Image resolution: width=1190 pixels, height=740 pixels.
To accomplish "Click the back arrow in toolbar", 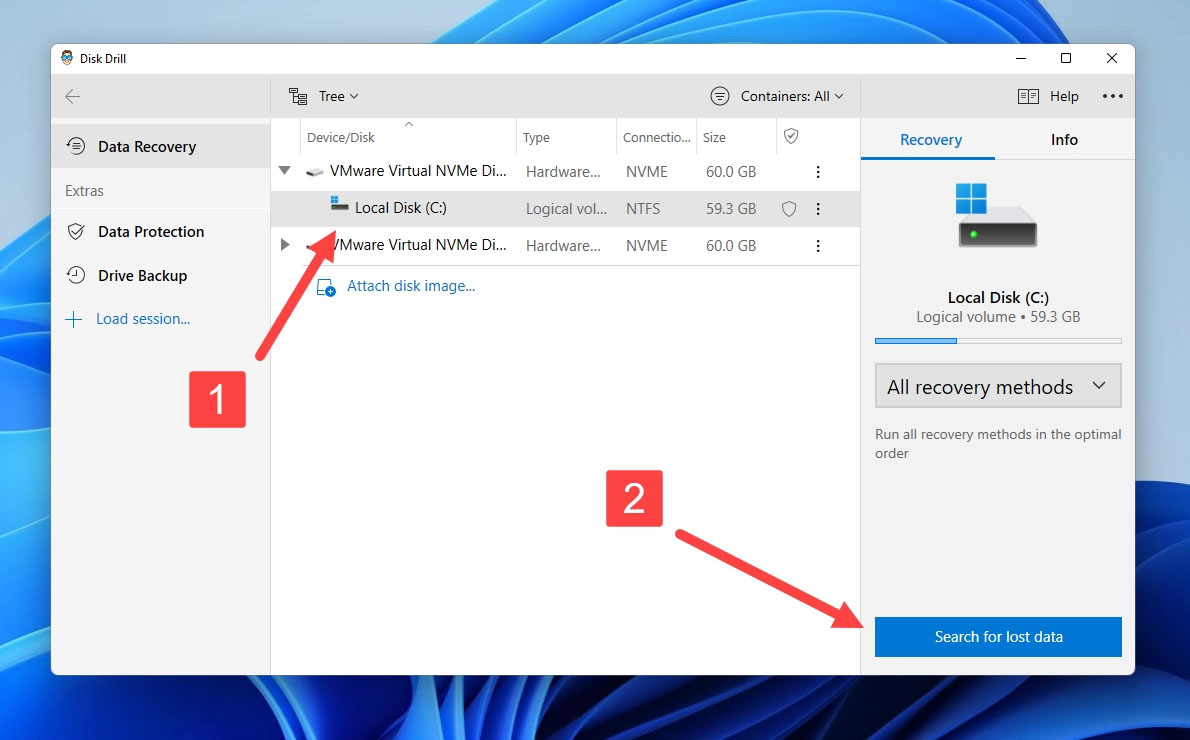I will click(x=73, y=96).
